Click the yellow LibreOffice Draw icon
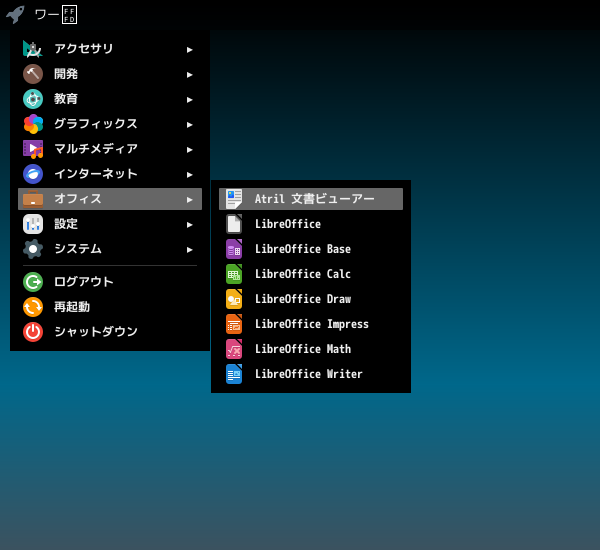600x550 pixels. point(234,299)
